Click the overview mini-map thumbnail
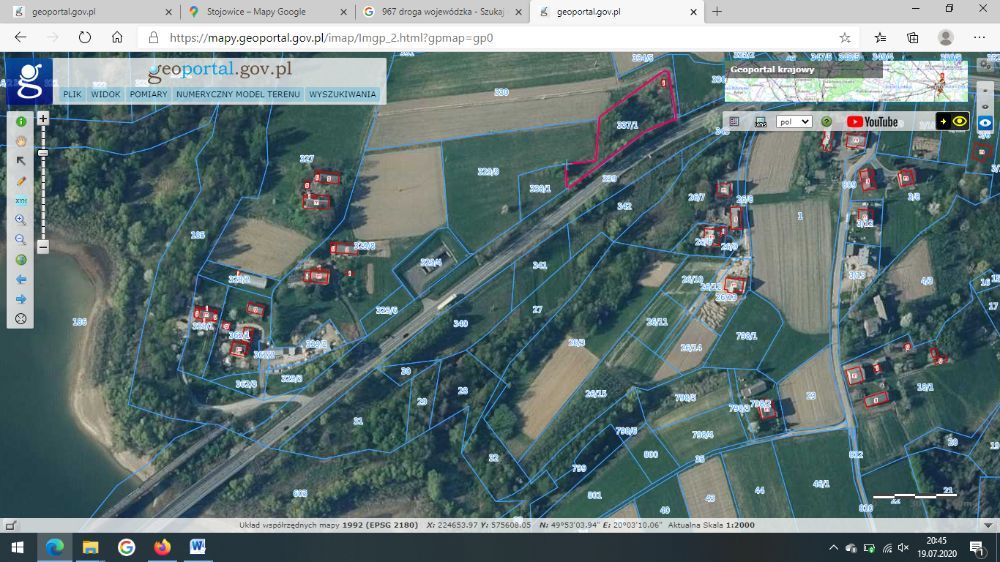This screenshot has width=1000, height=562. click(x=846, y=81)
